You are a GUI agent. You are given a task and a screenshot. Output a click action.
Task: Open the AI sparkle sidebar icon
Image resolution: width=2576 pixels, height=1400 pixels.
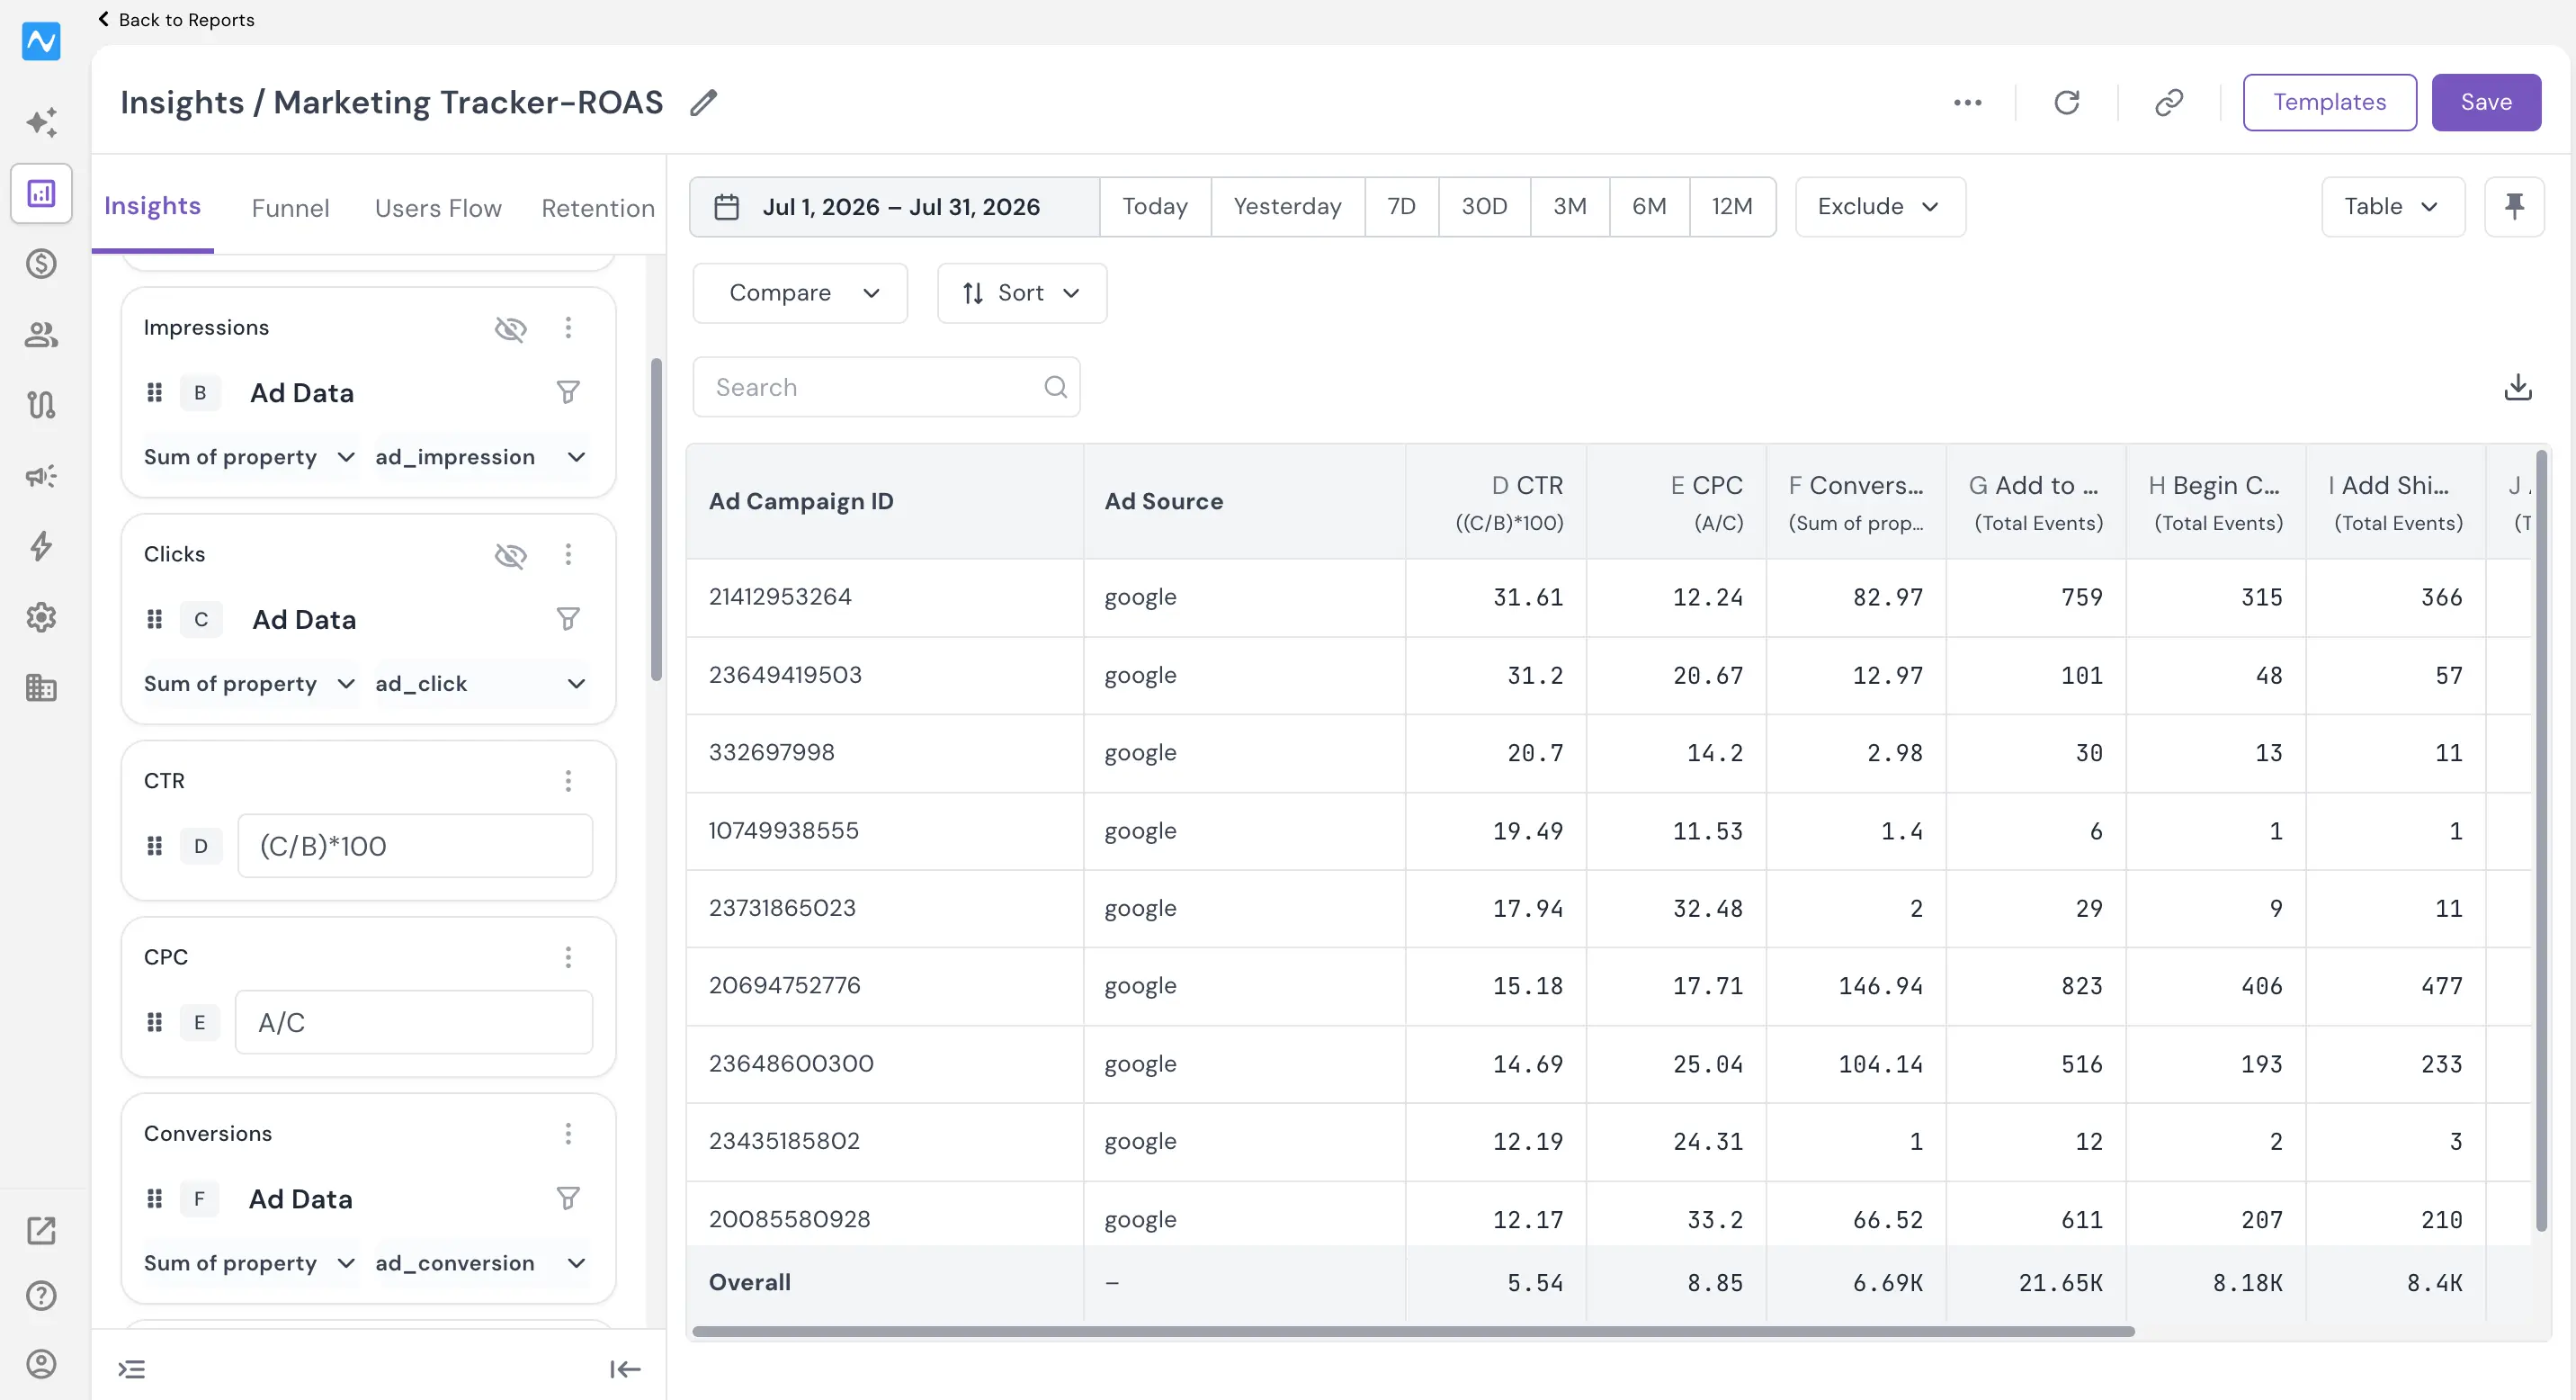pos(41,122)
